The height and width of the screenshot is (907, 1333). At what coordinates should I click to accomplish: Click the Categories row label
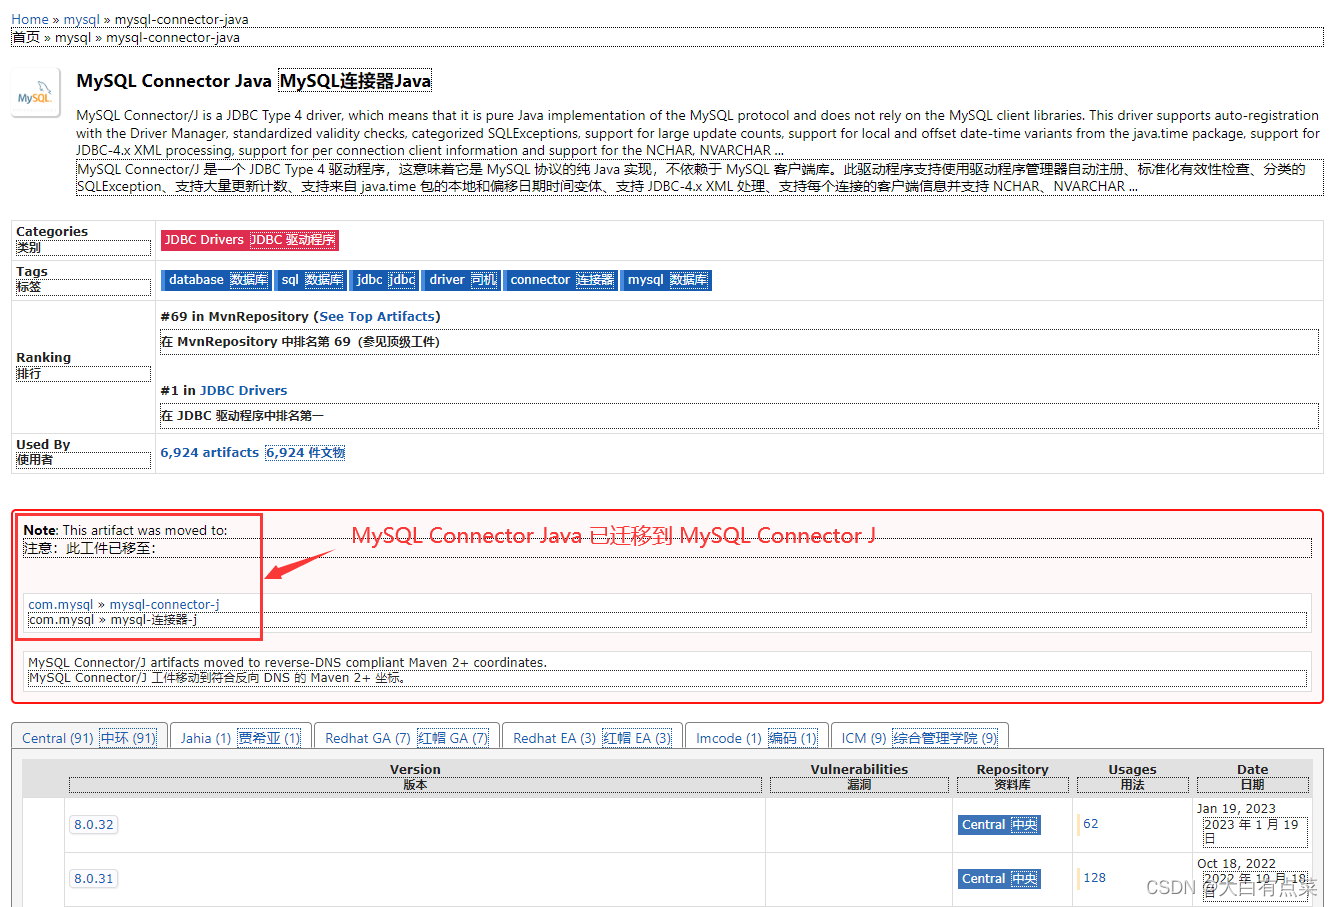[x=52, y=231]
